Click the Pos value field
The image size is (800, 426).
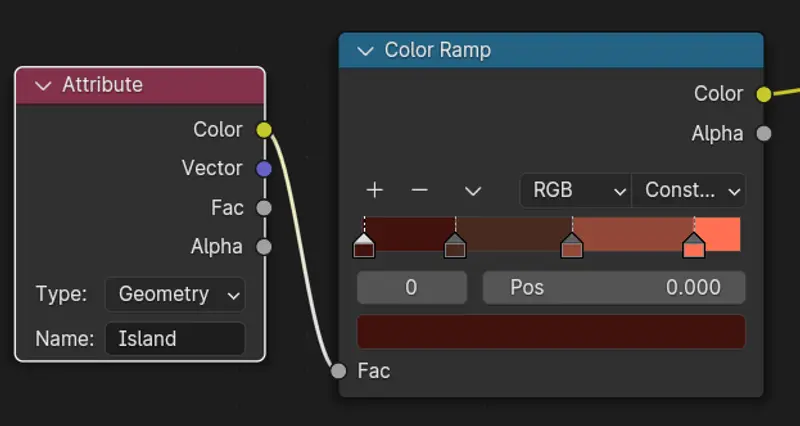click(614, 288)
